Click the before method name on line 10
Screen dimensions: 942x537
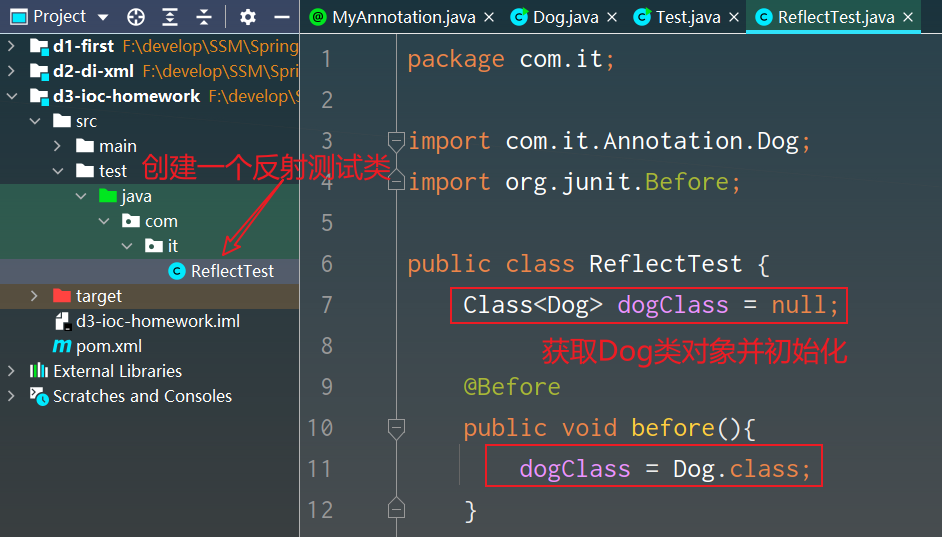point(673,429)
